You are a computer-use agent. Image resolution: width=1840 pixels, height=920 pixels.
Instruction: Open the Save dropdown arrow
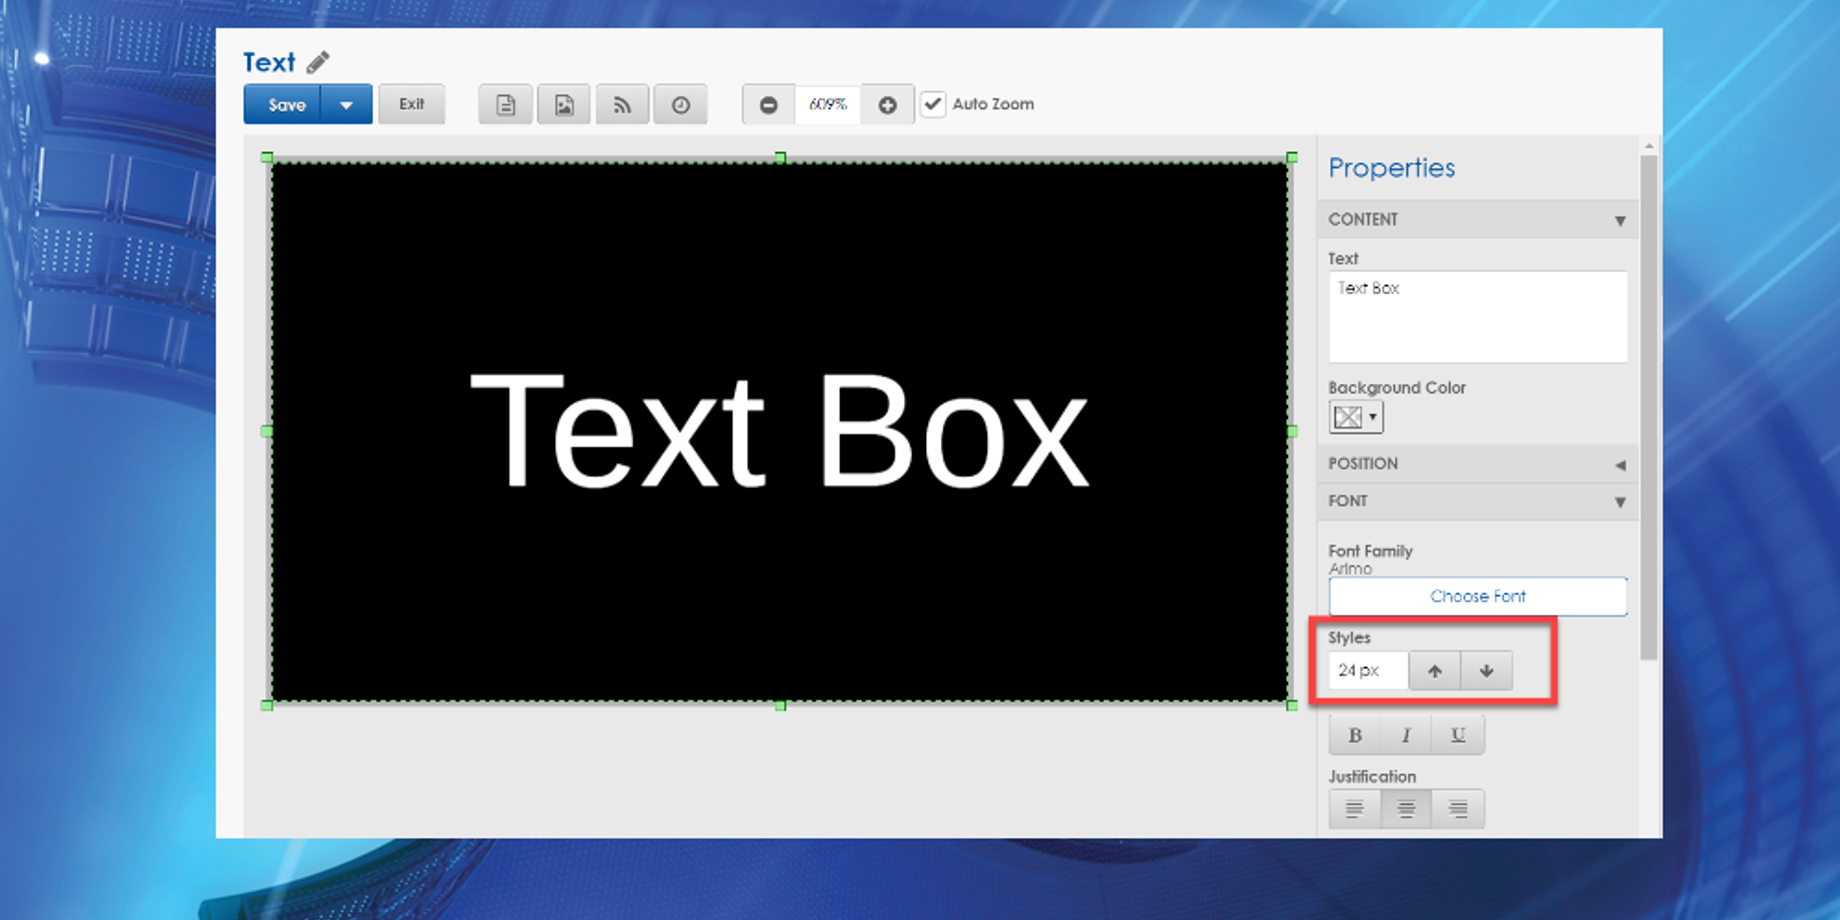pyautogui.click(x=346, y=105)
